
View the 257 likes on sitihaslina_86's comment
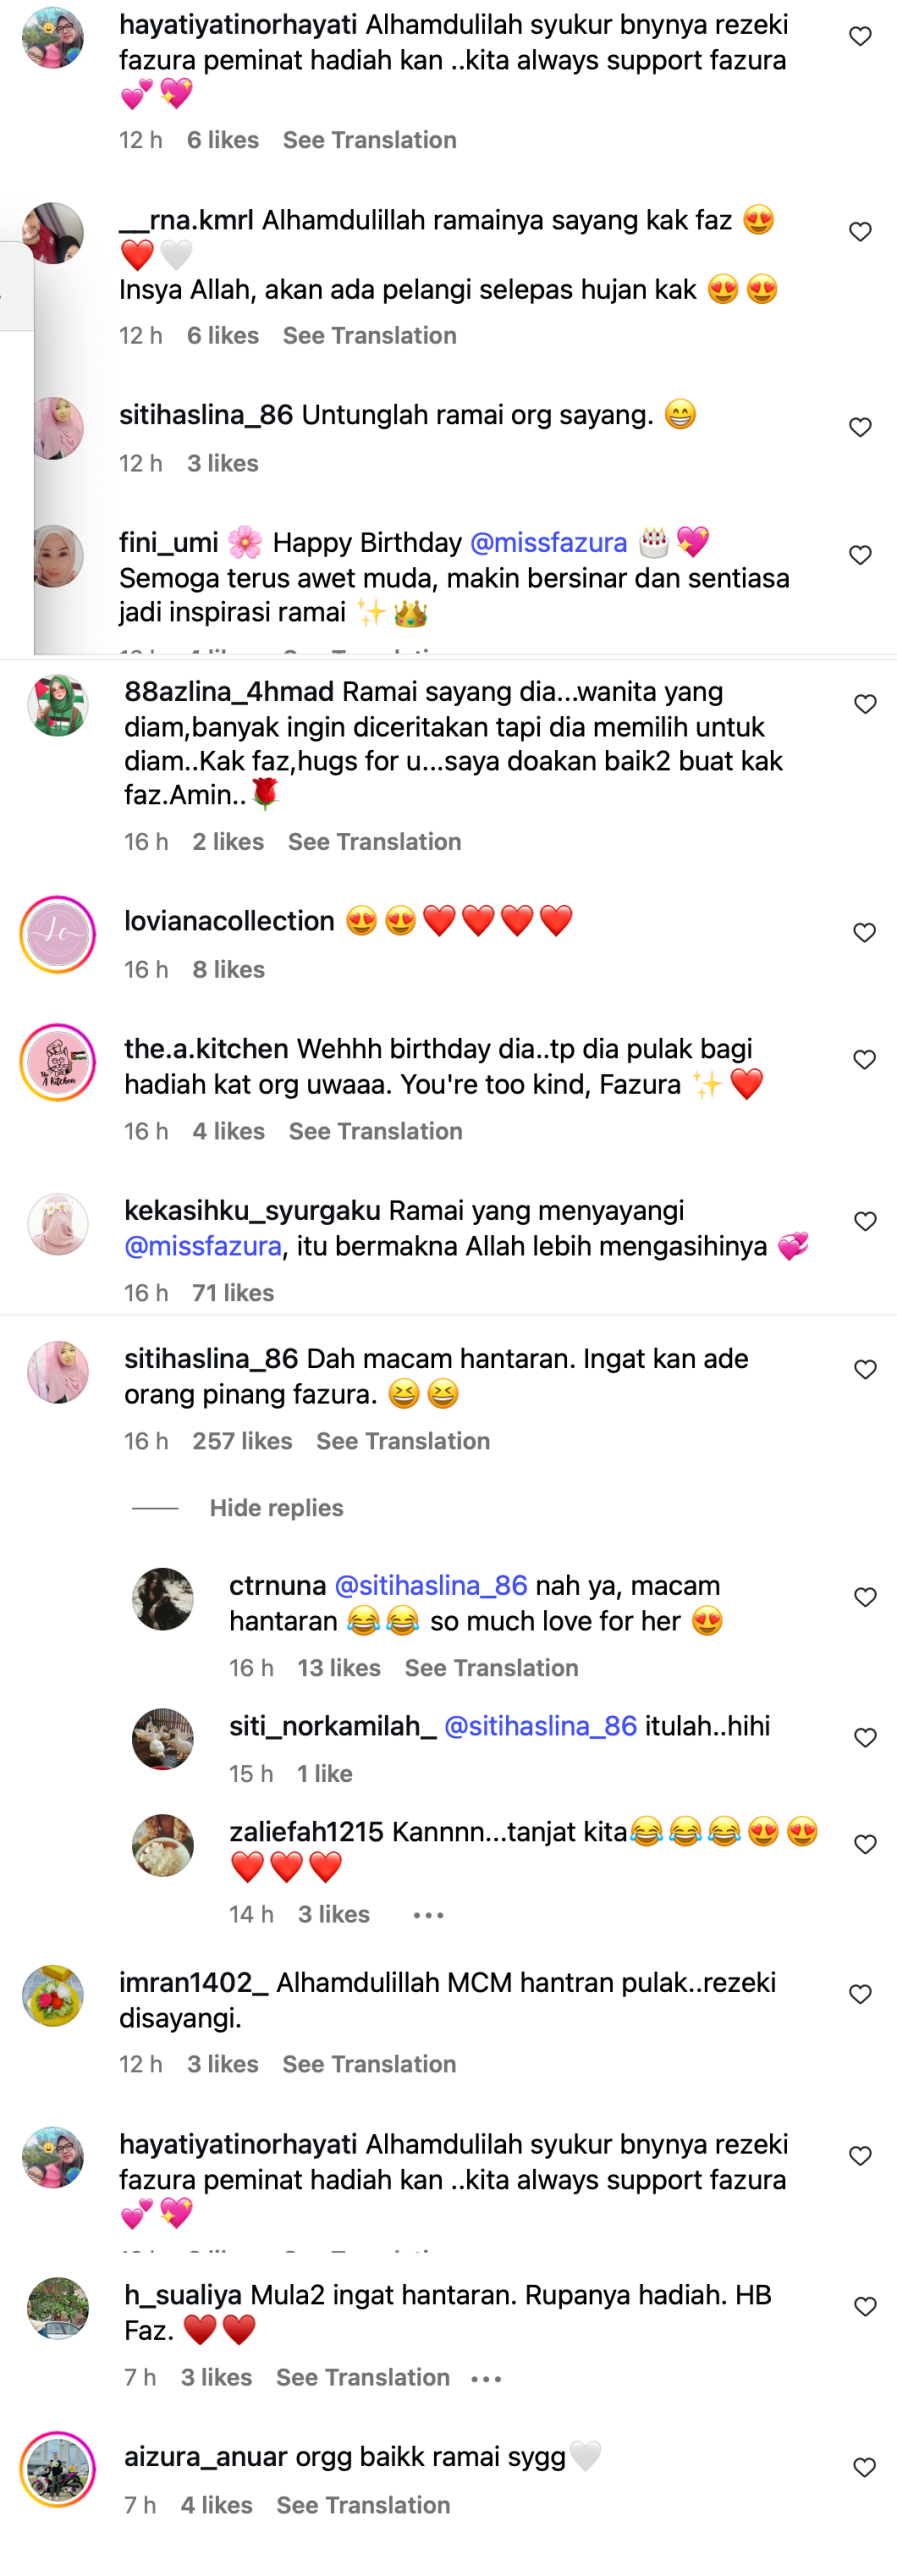242,1441
